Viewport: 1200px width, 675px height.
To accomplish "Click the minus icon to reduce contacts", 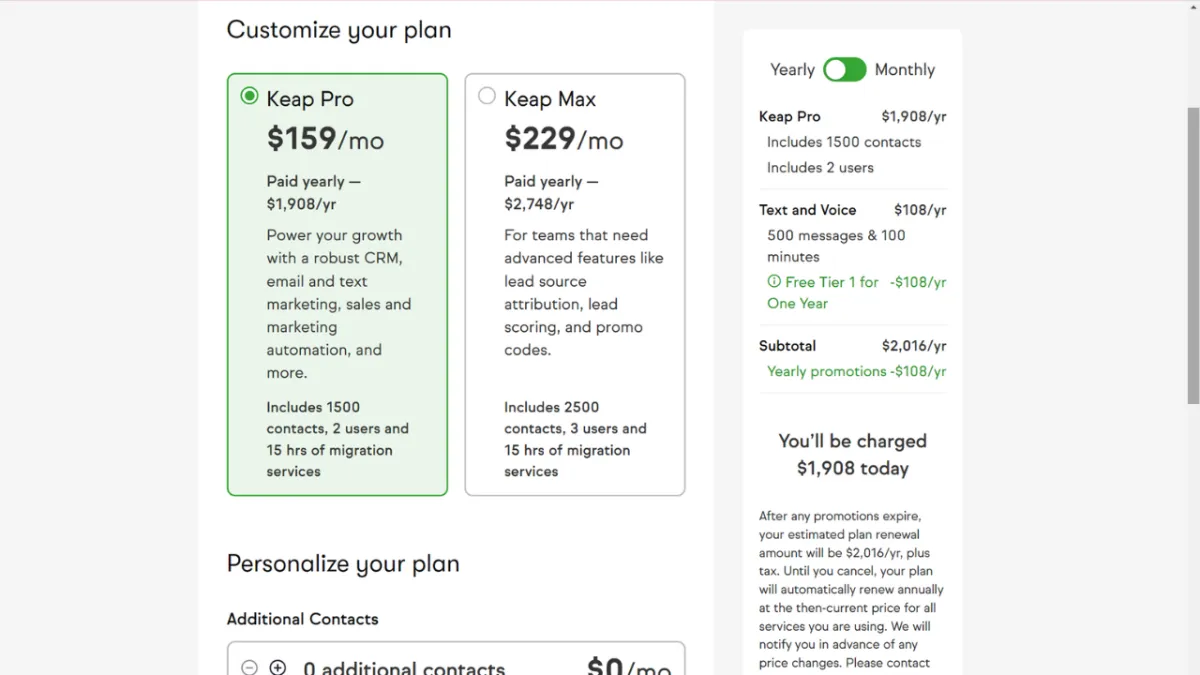I will click(250, 667).
